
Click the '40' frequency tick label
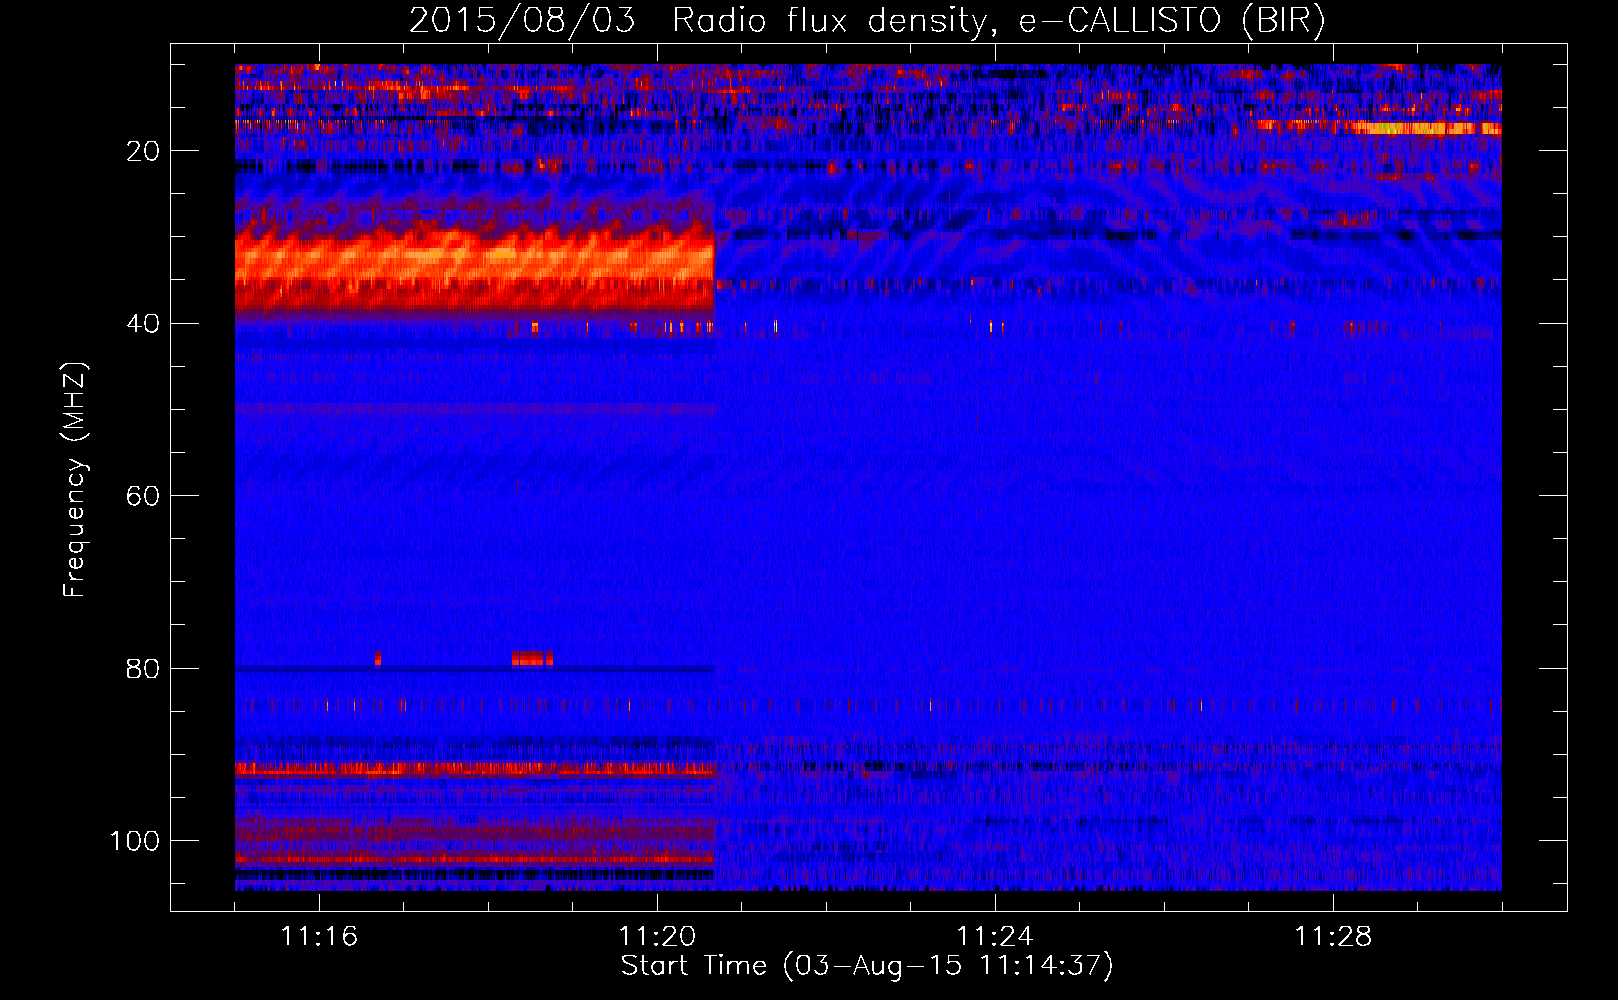click(143, 324)
